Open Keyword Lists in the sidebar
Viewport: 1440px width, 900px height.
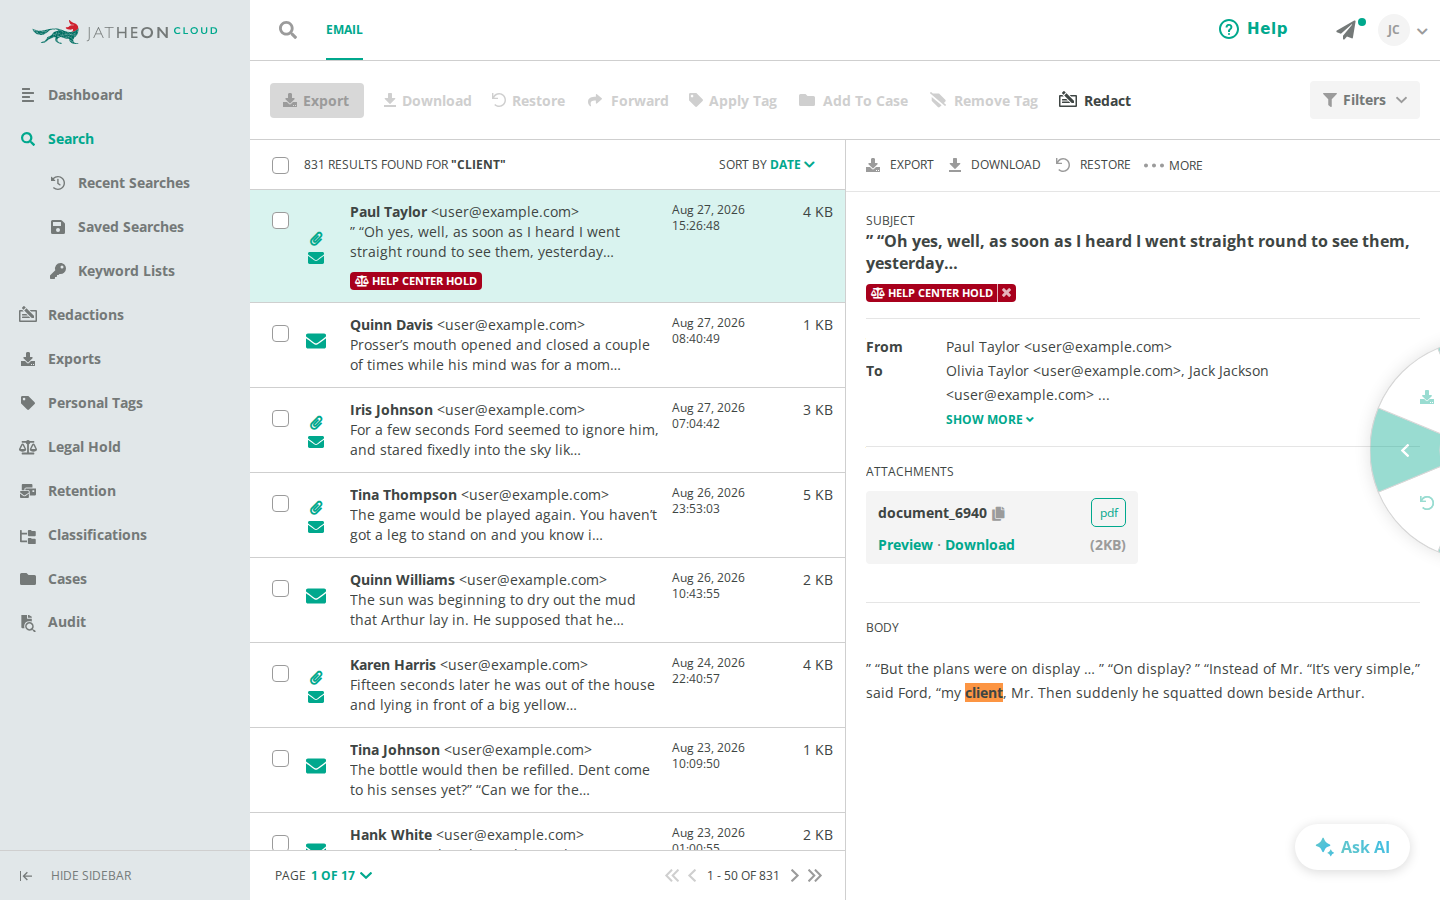pyautogui.click(x=112, y=271)
